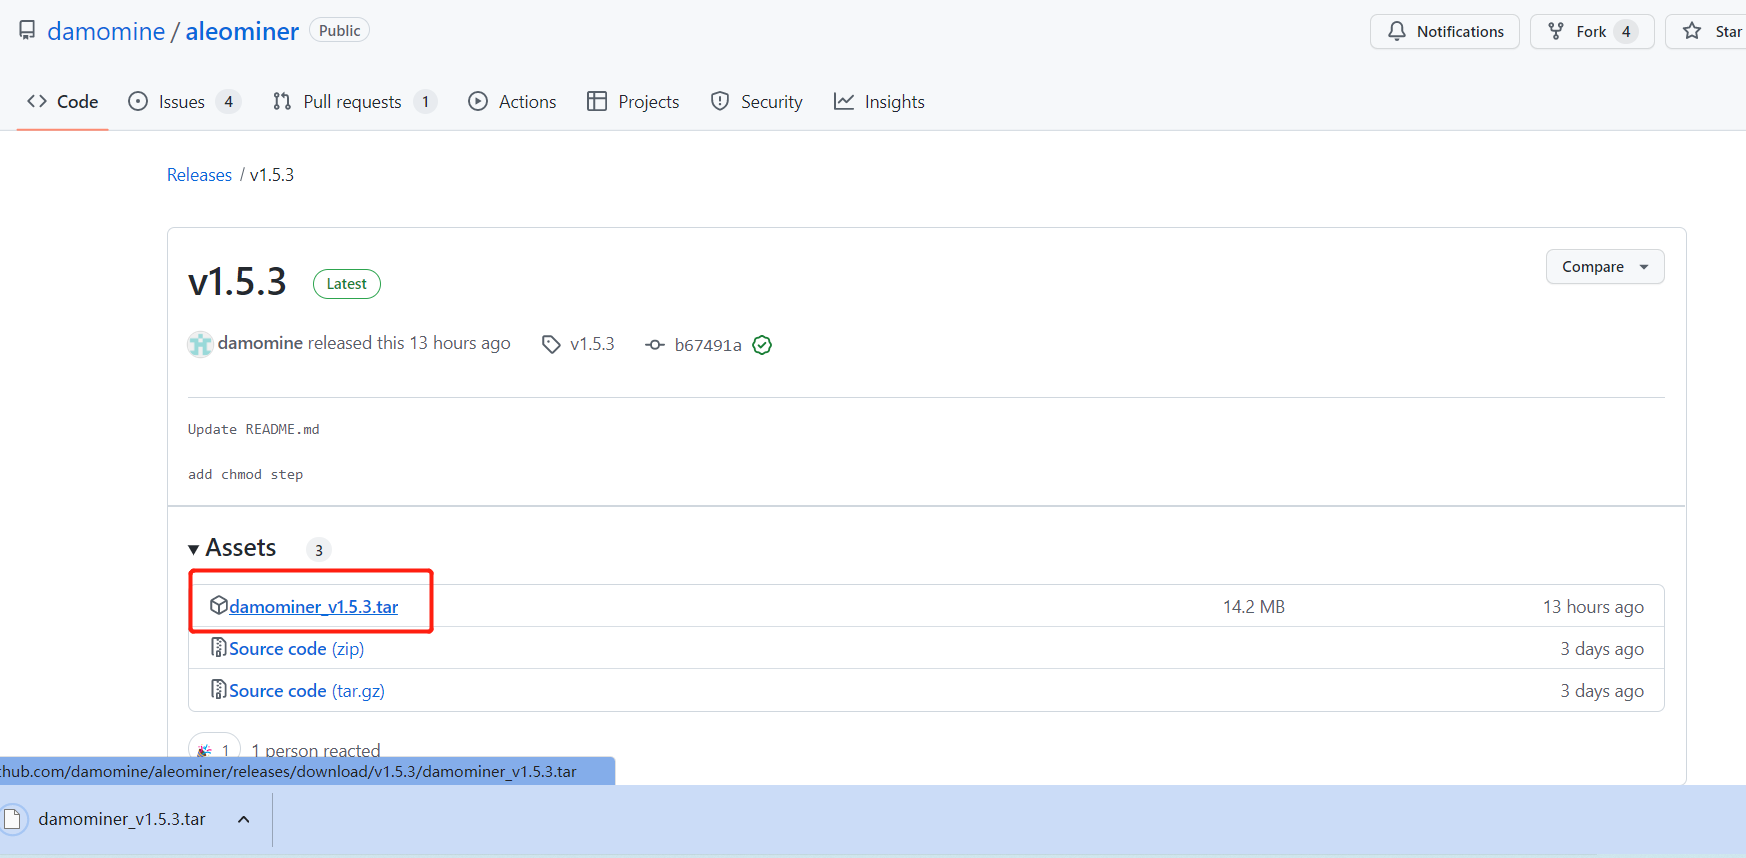1746x858 pixels.
Task: Click the Latest release badge
Action: point(347,284)
